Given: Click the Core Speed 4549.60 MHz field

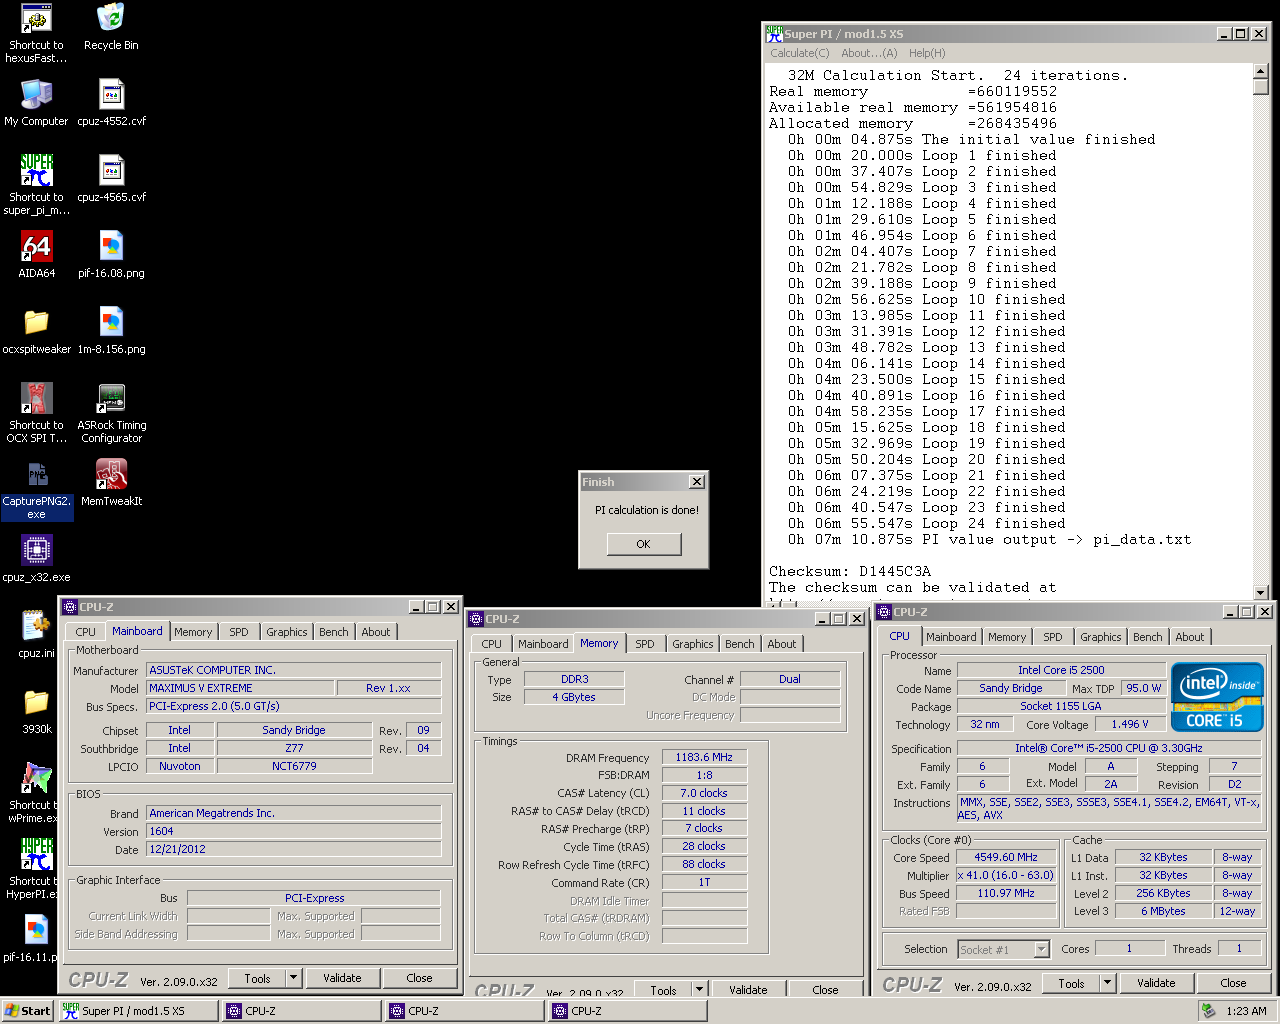Looking at the screenshot, I should tap(1006, 857).
